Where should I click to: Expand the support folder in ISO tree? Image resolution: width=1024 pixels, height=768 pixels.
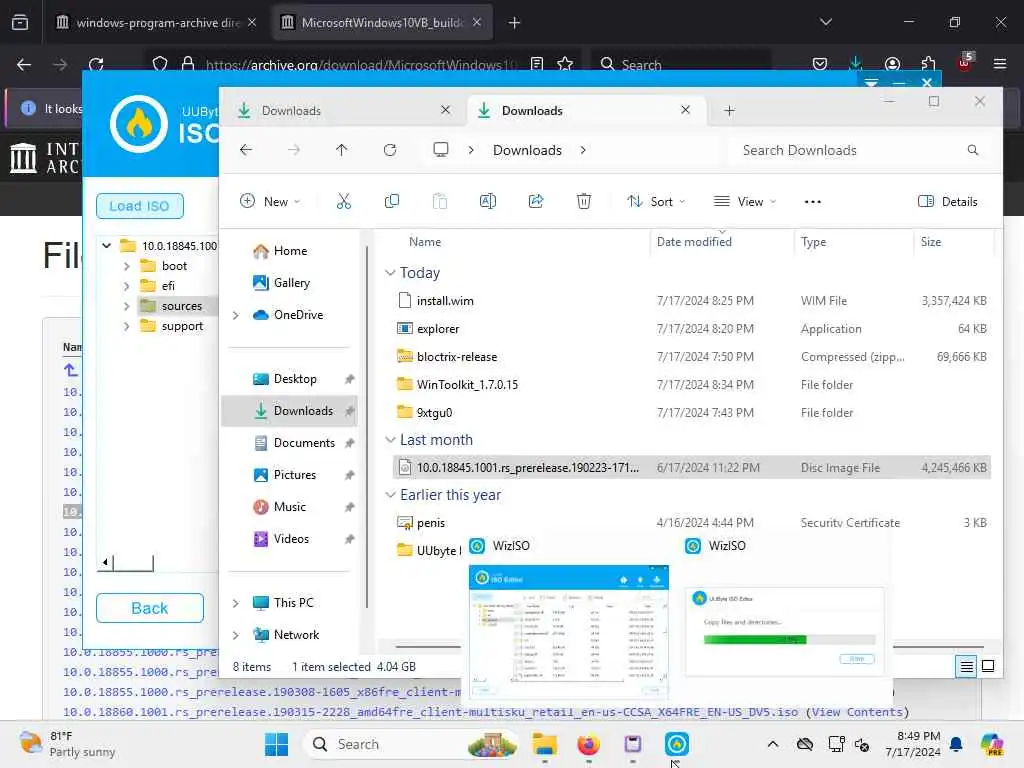[x=127, y=326]
